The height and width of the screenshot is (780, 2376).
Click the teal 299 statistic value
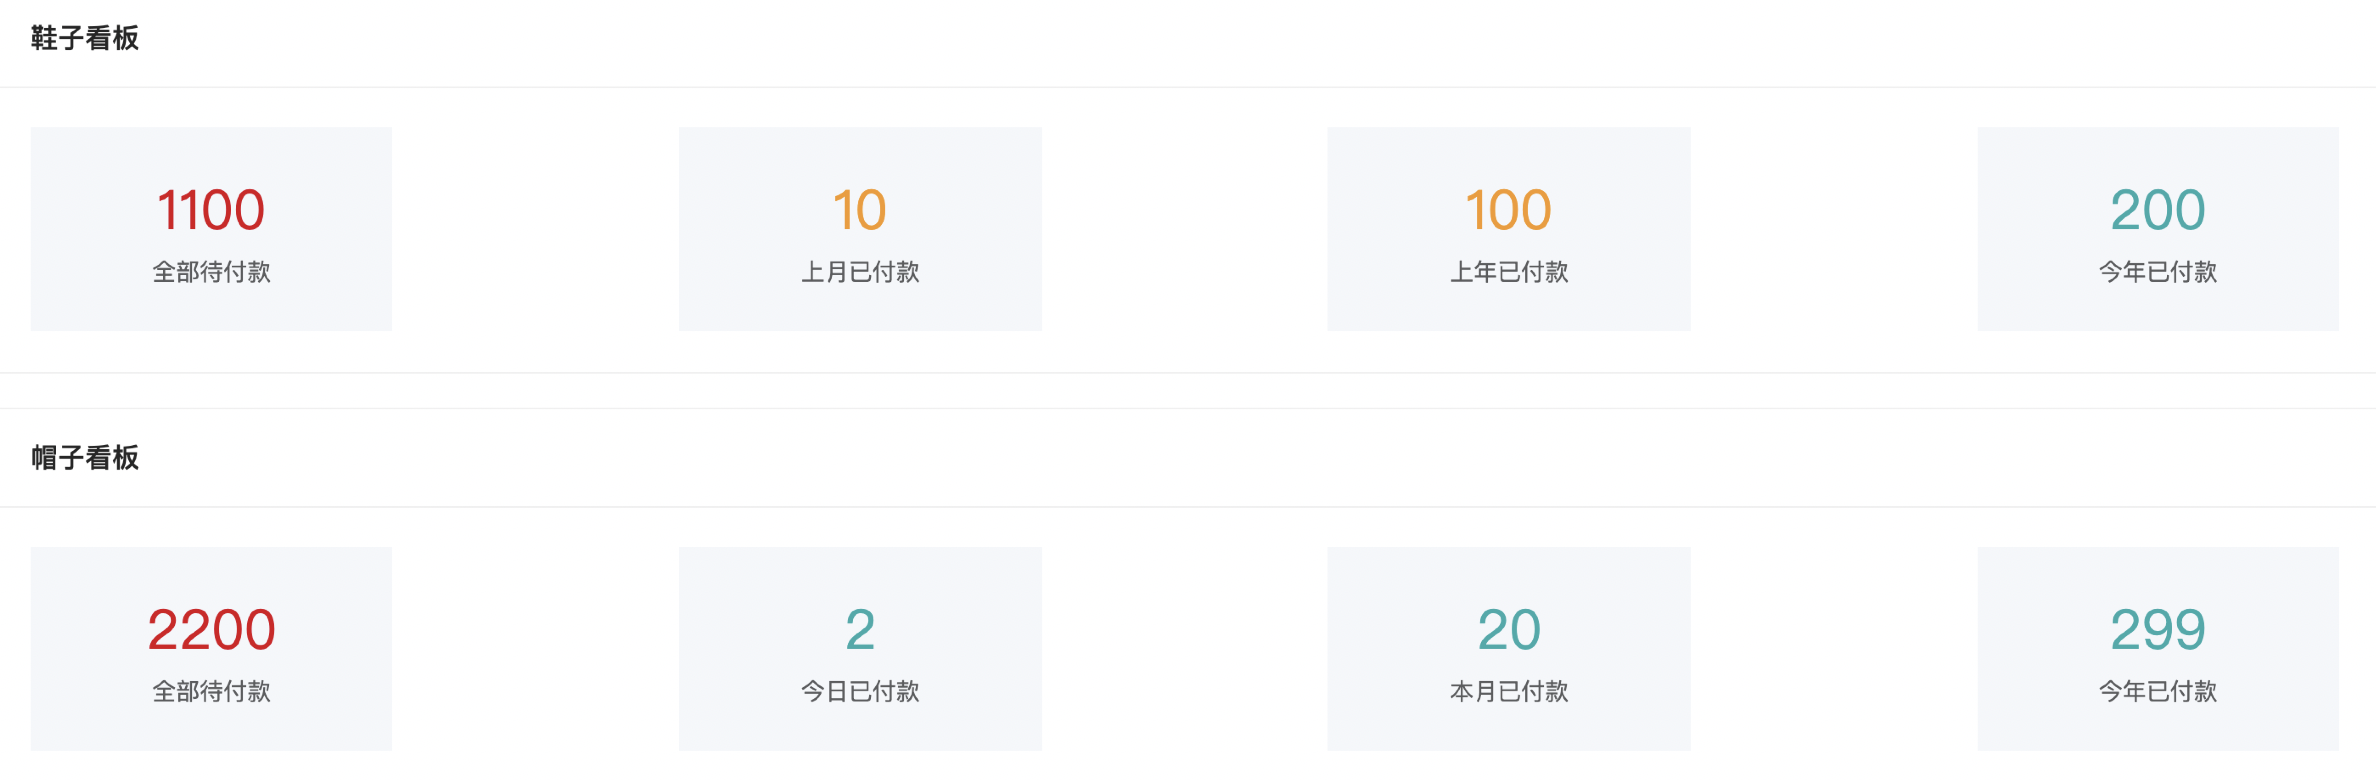coord(2157,630)
